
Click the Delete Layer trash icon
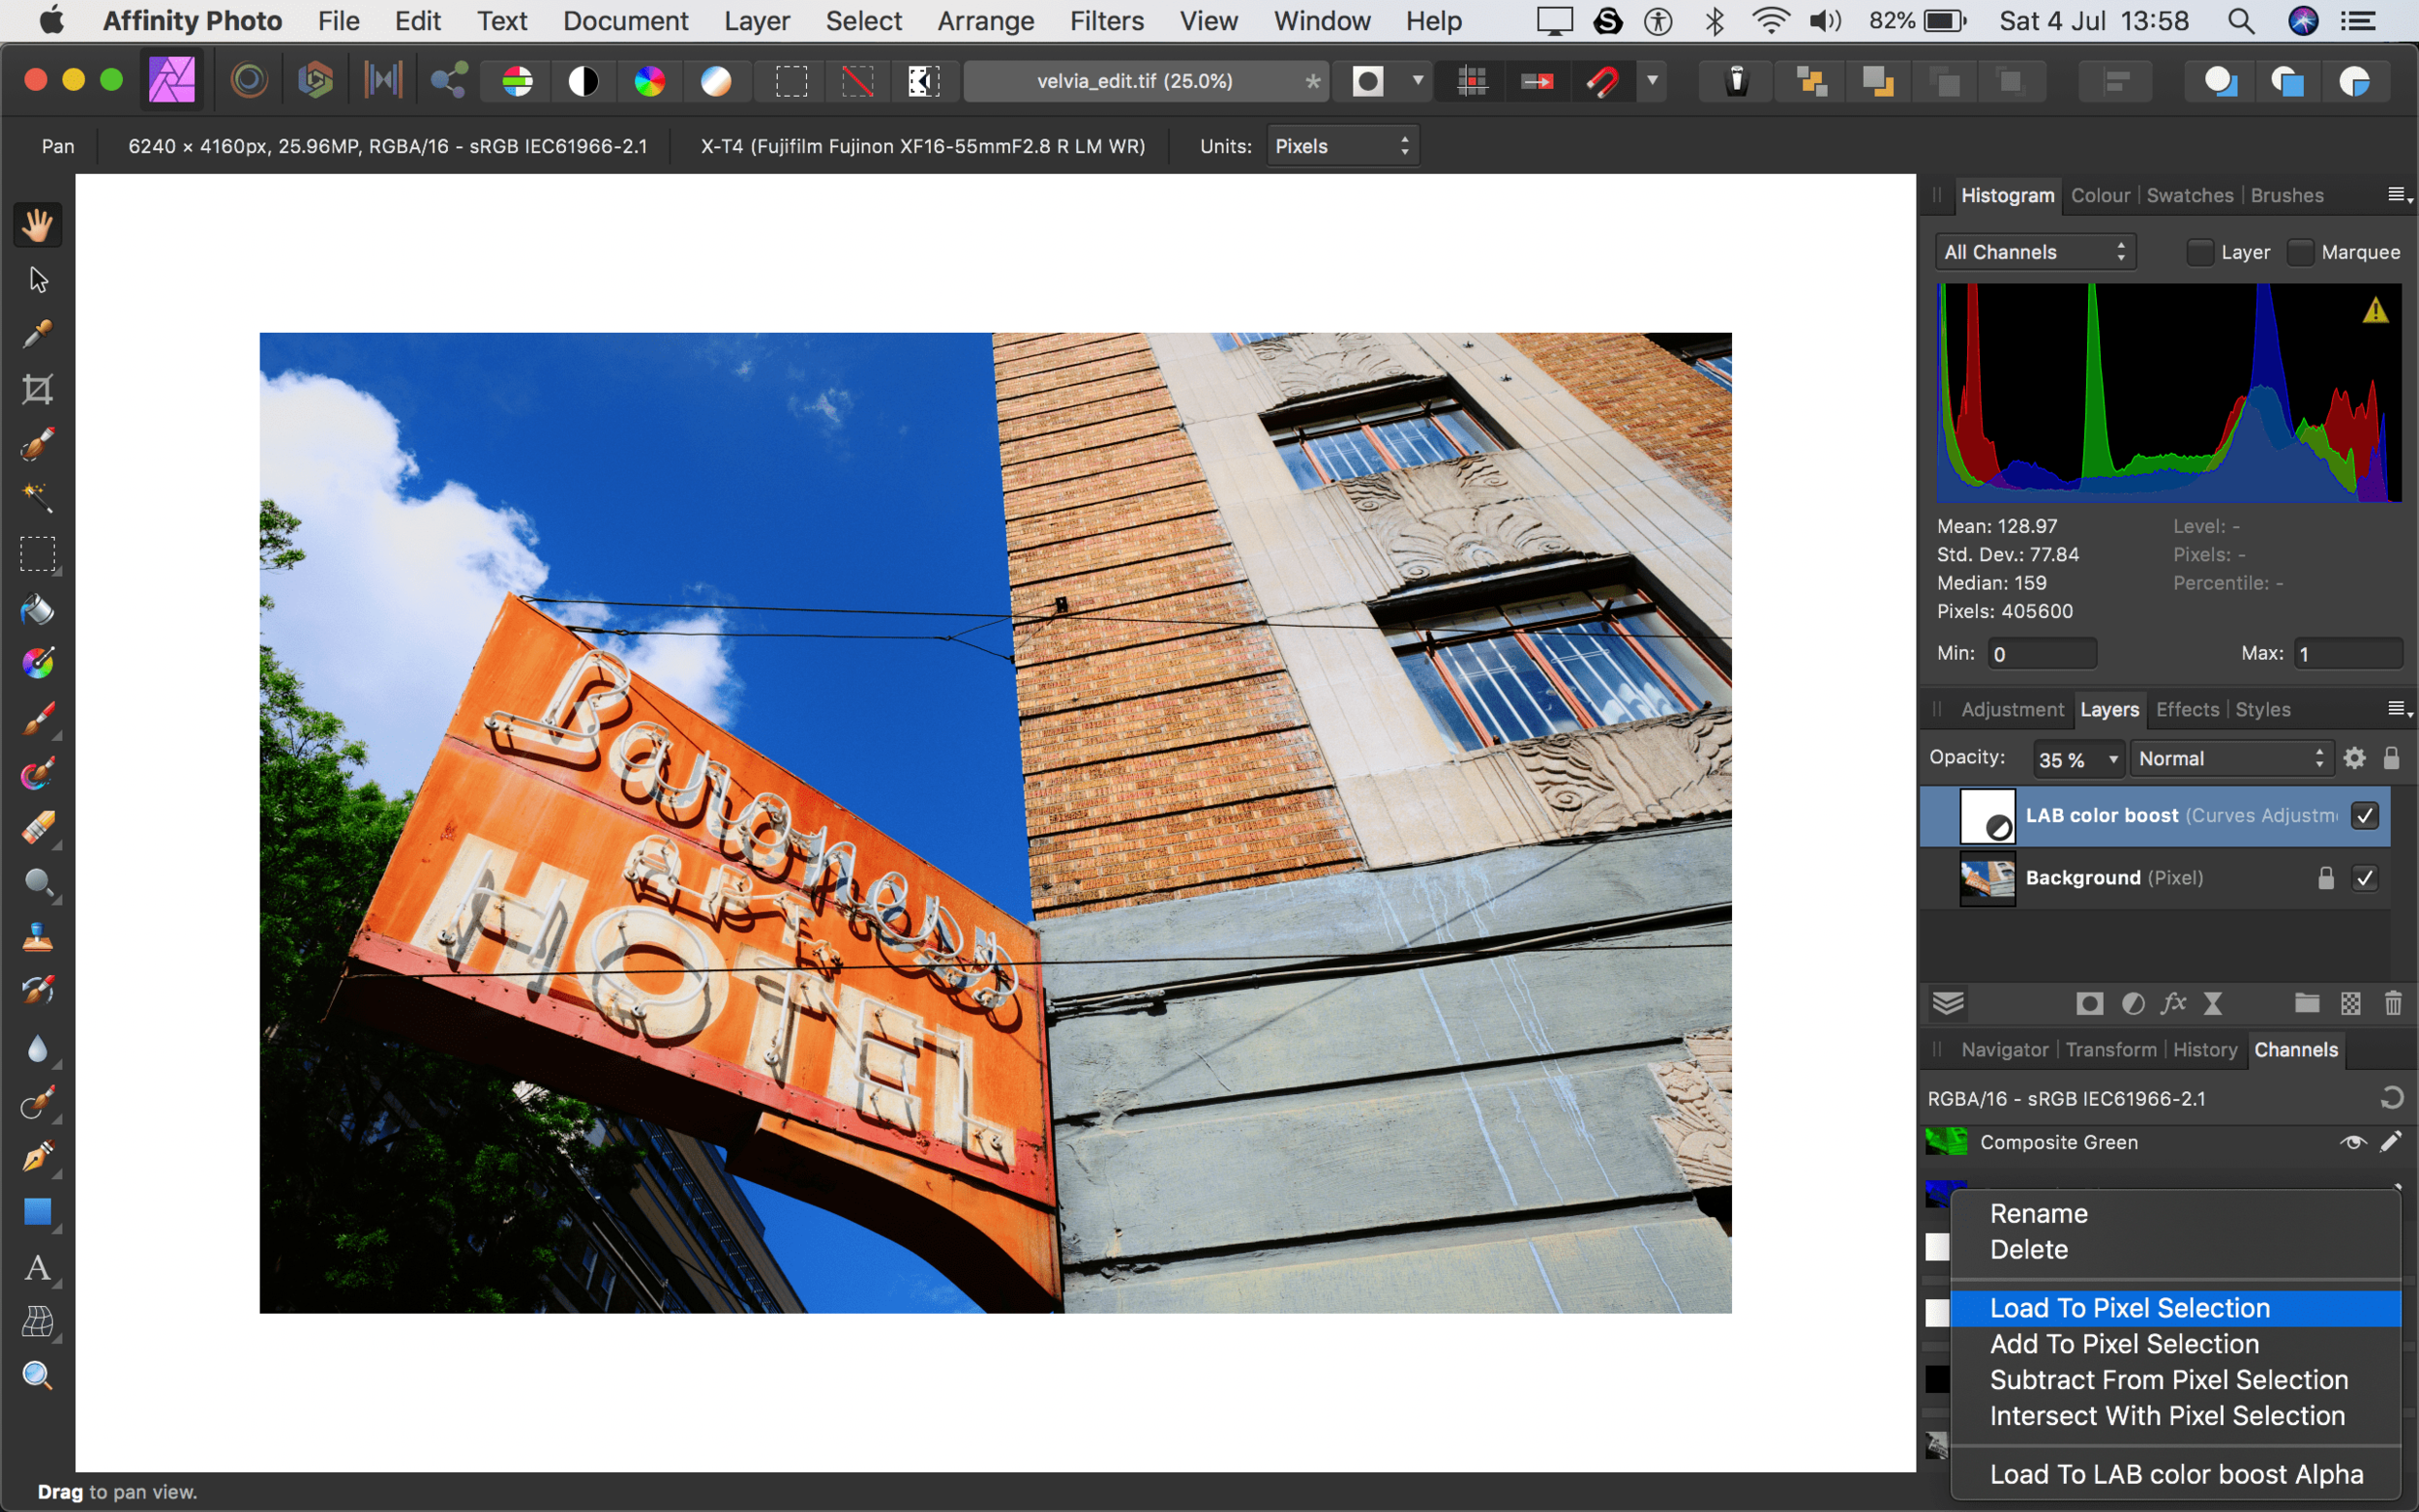coord(2392,1003)
